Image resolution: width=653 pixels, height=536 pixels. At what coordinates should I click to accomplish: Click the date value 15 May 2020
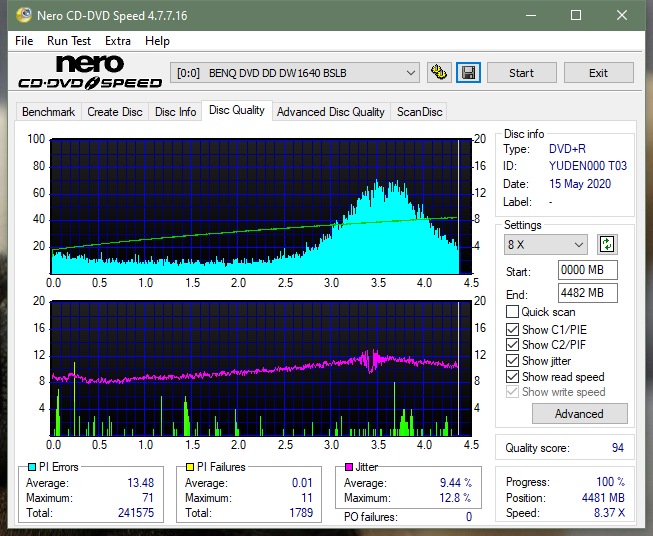tap(580, 184)
